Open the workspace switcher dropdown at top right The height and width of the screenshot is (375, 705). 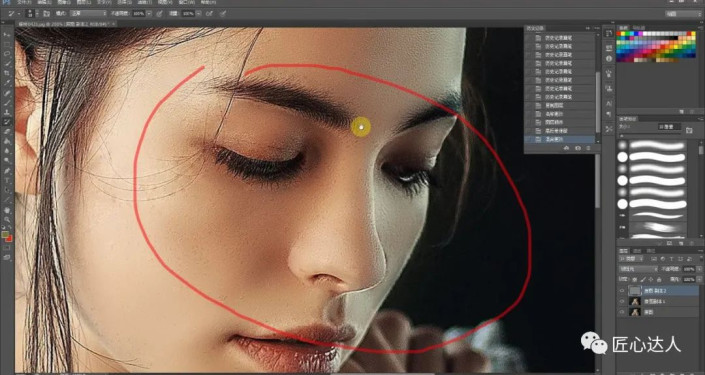tap(683, 13)
